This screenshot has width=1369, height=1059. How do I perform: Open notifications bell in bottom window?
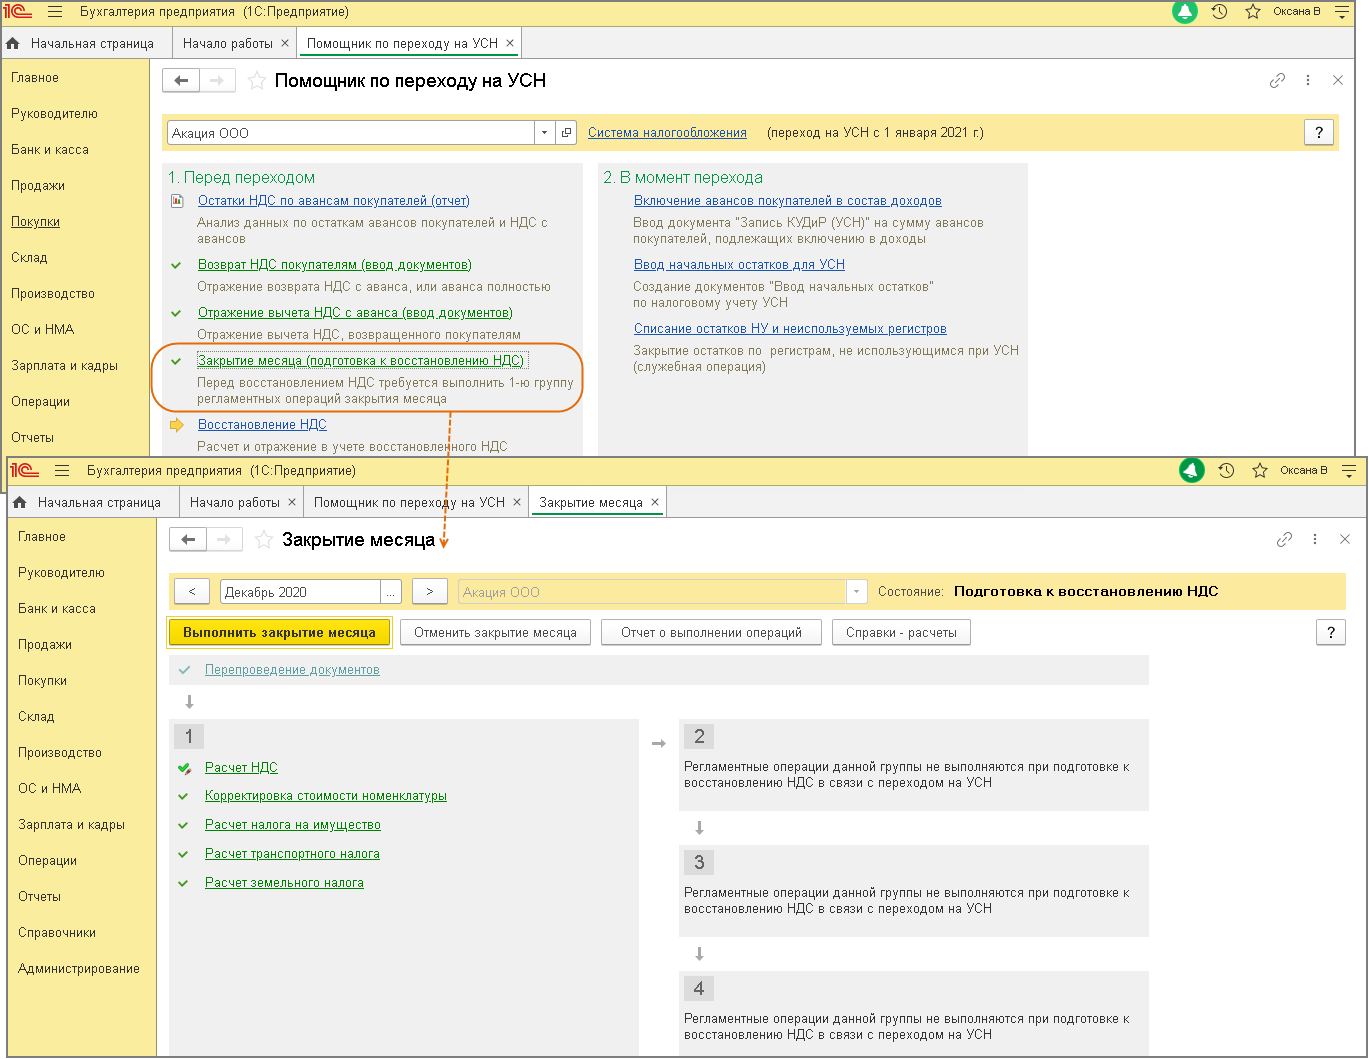click(x=1192, y=470)
